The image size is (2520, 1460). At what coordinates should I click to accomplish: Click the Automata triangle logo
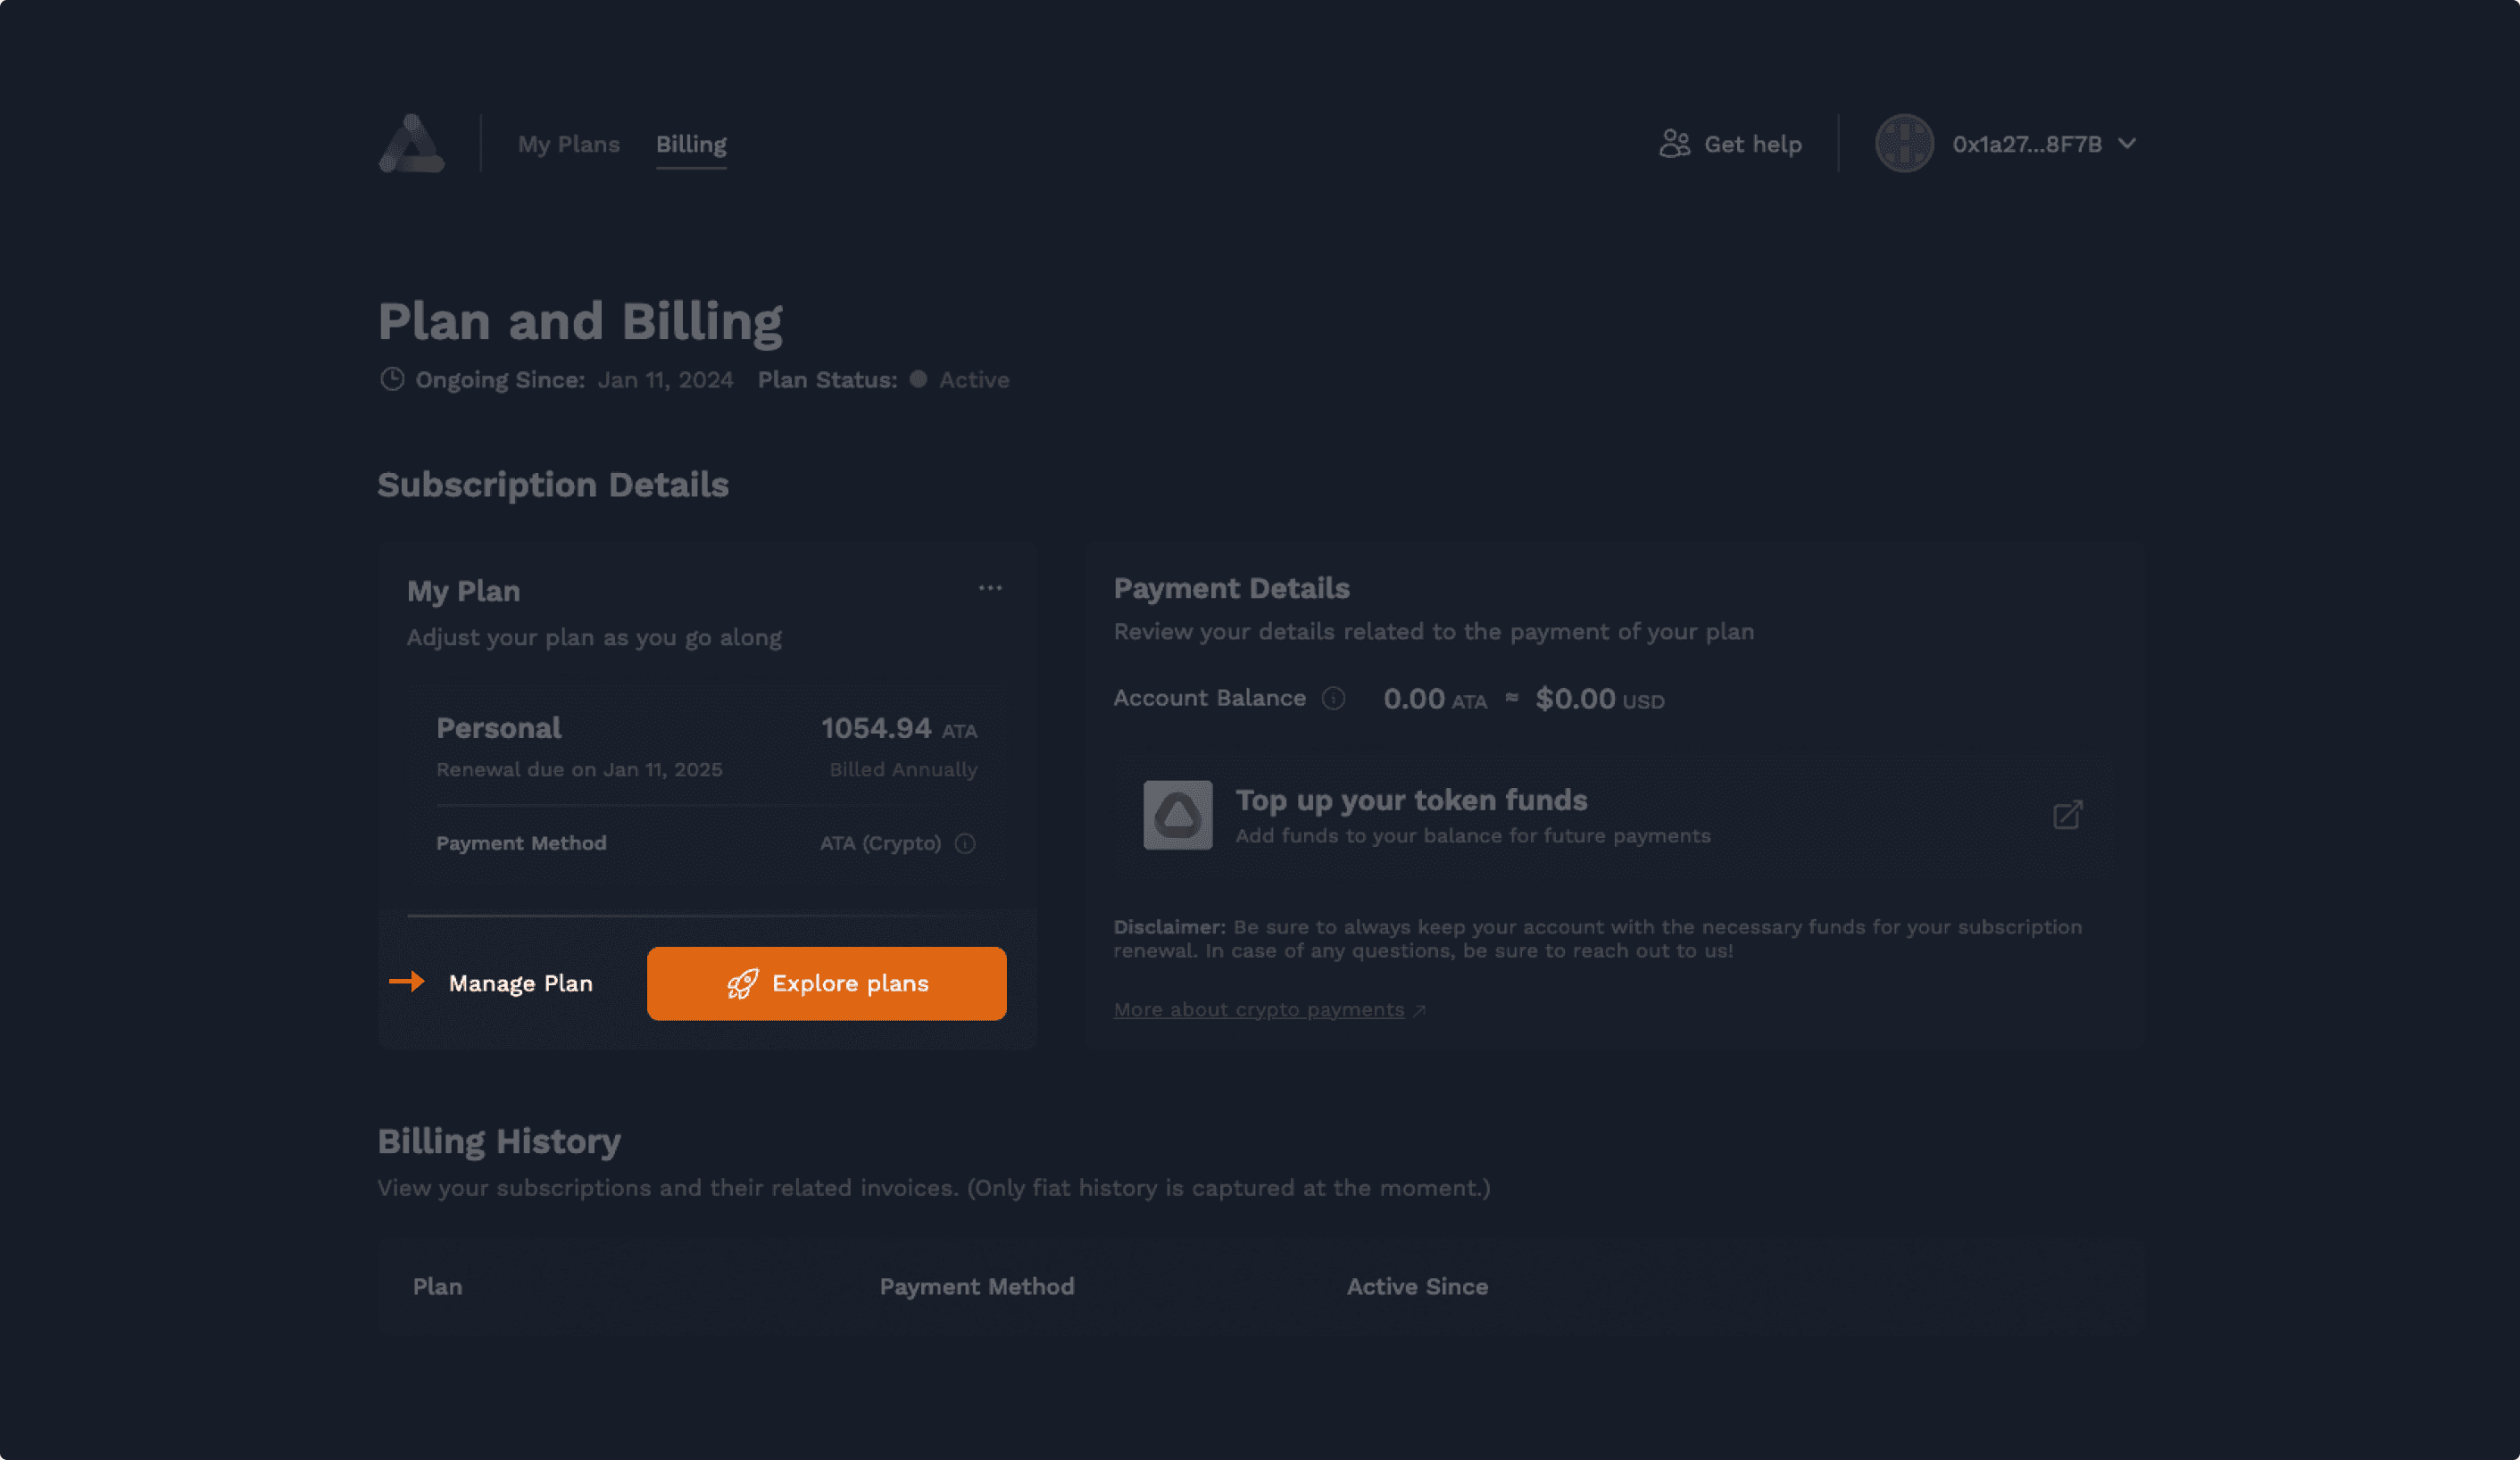point(411,144)
